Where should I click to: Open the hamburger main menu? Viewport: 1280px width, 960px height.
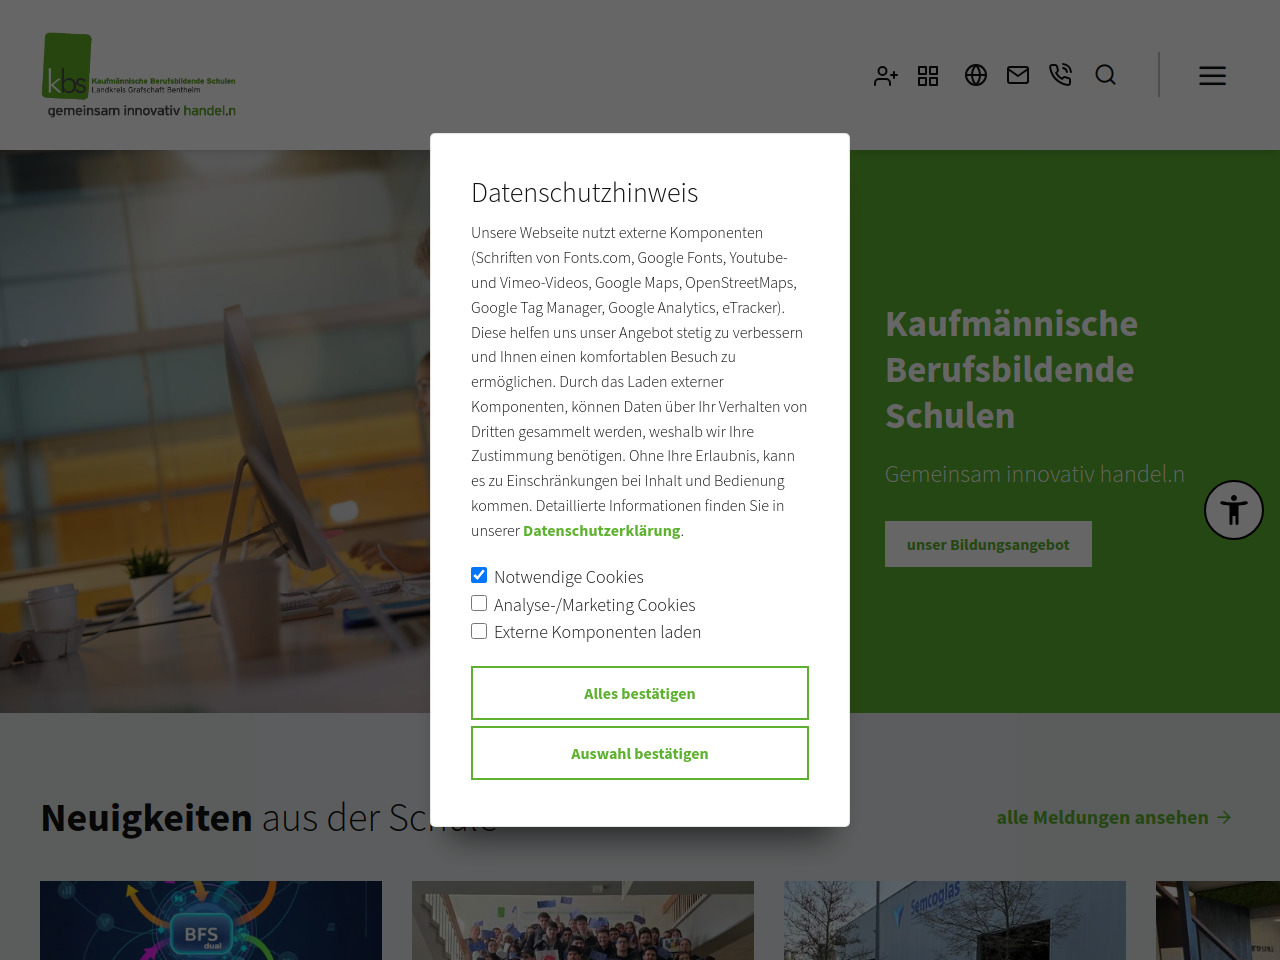point(1212,76)
